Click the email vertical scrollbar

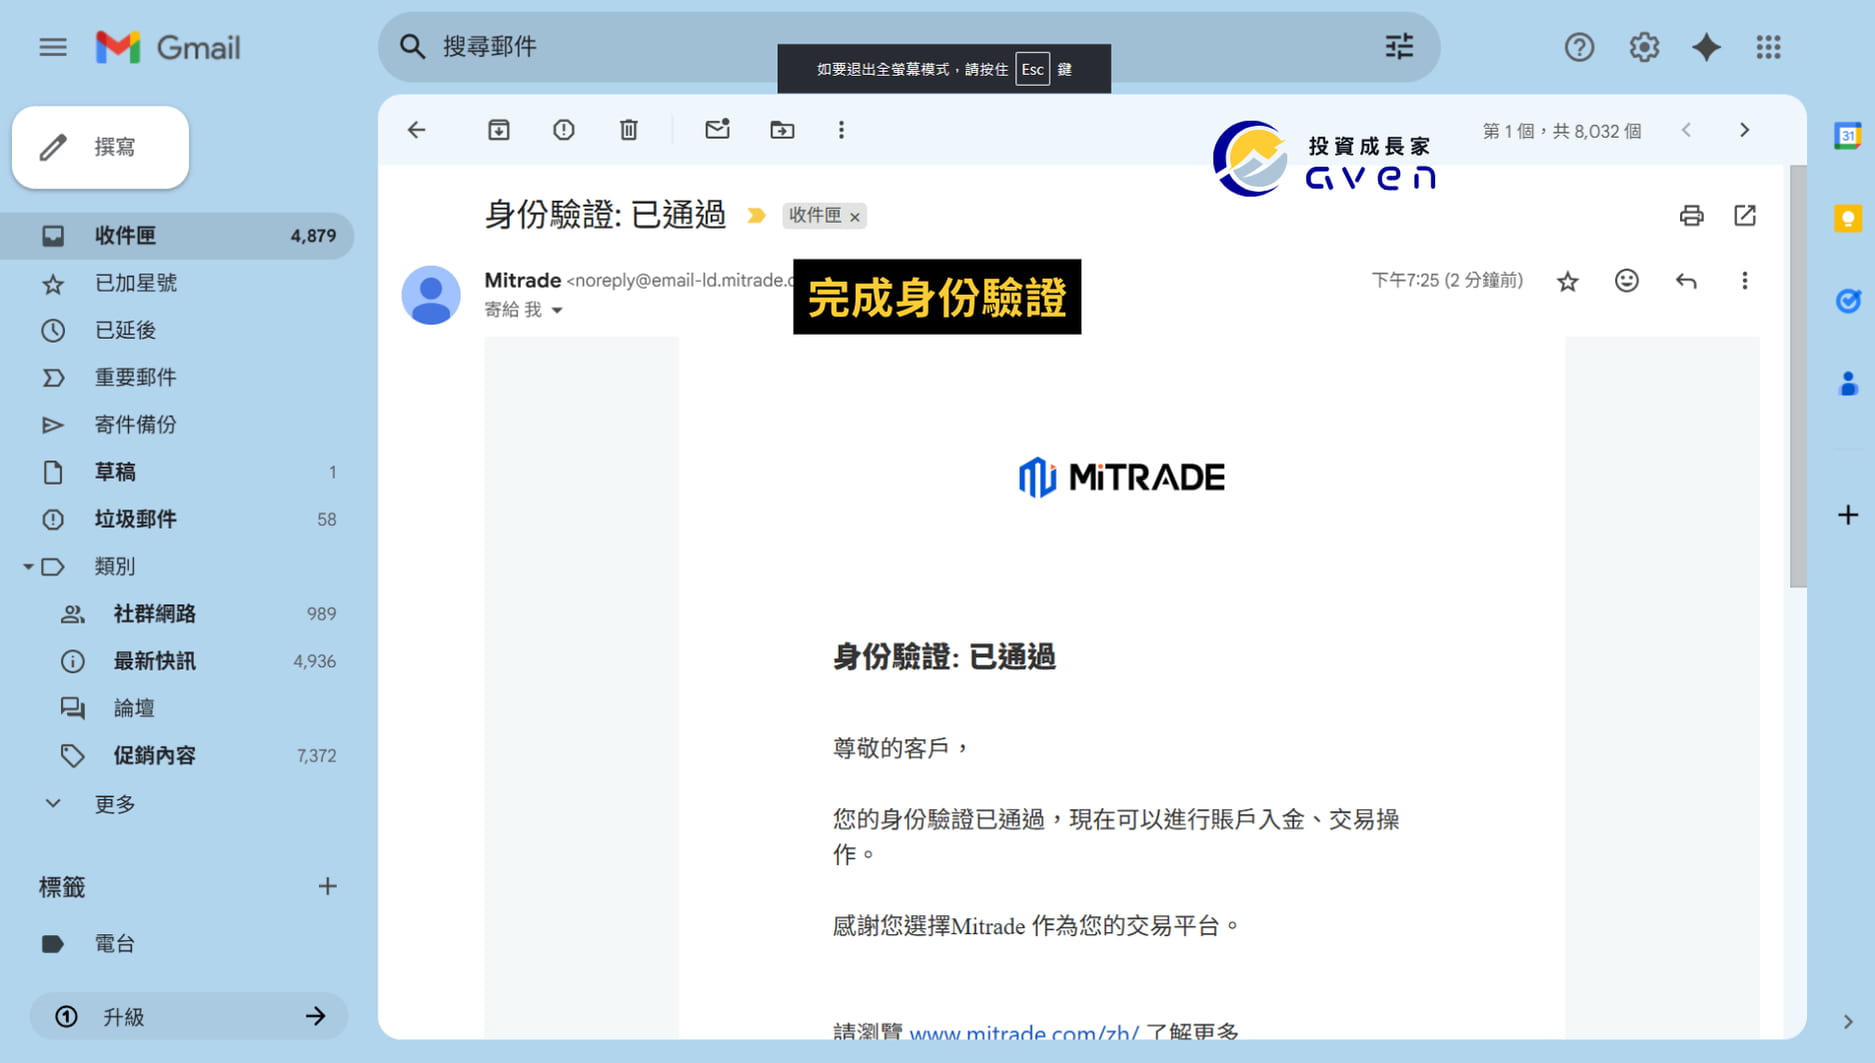(x=1797, y=377)
